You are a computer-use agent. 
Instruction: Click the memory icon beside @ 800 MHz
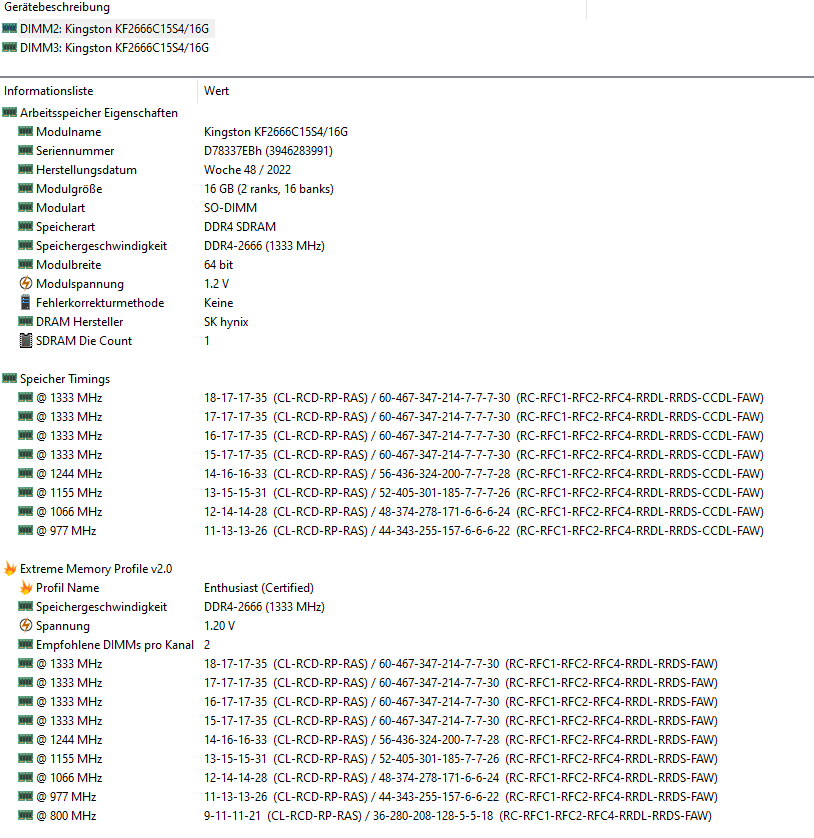click(x=25, y=815)
